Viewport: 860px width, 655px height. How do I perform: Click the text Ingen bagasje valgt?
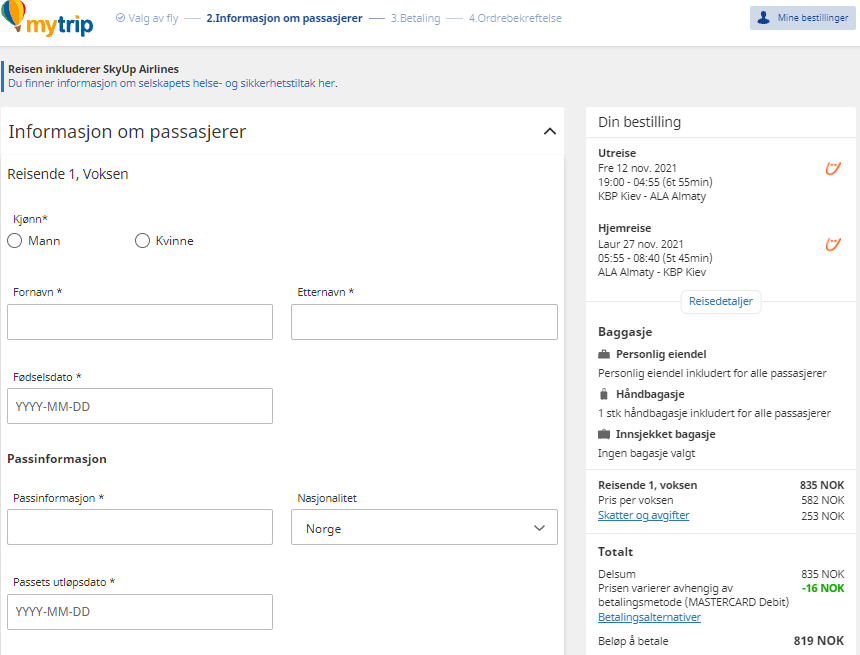[646, 453]
